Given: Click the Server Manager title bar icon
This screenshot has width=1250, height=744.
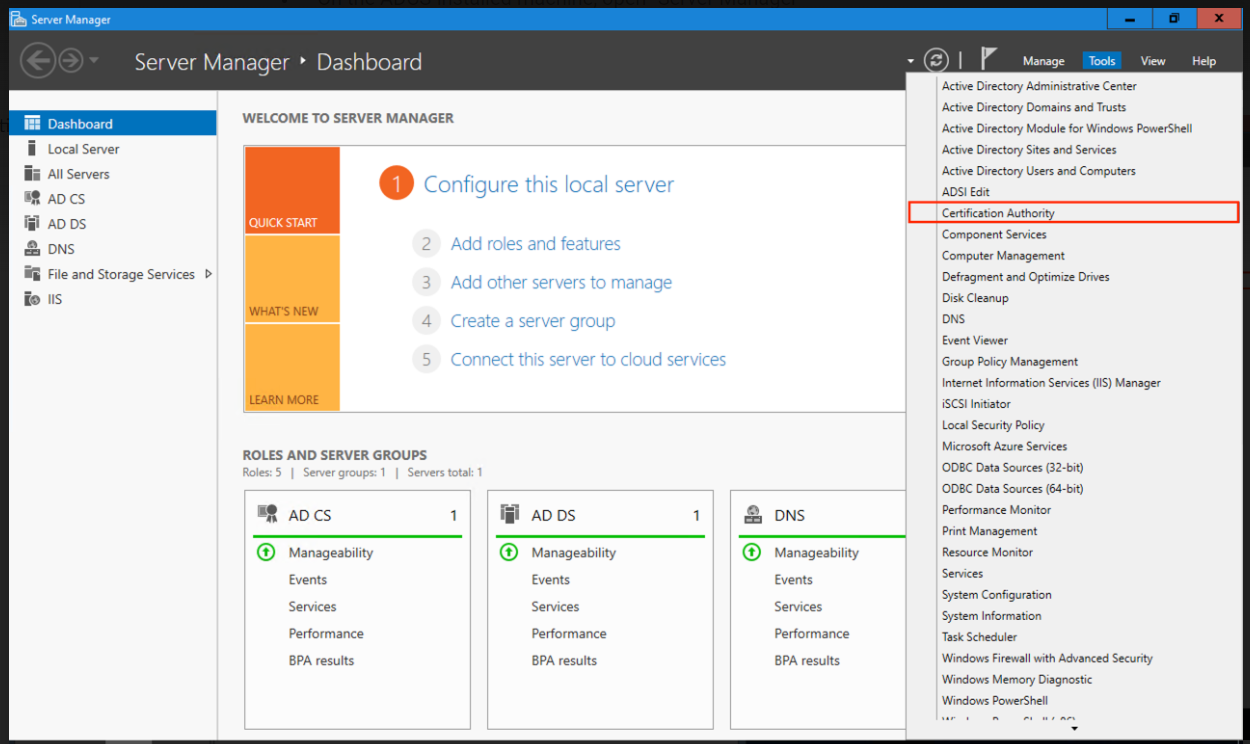Looking at the screenshot, I should [18, 19].
